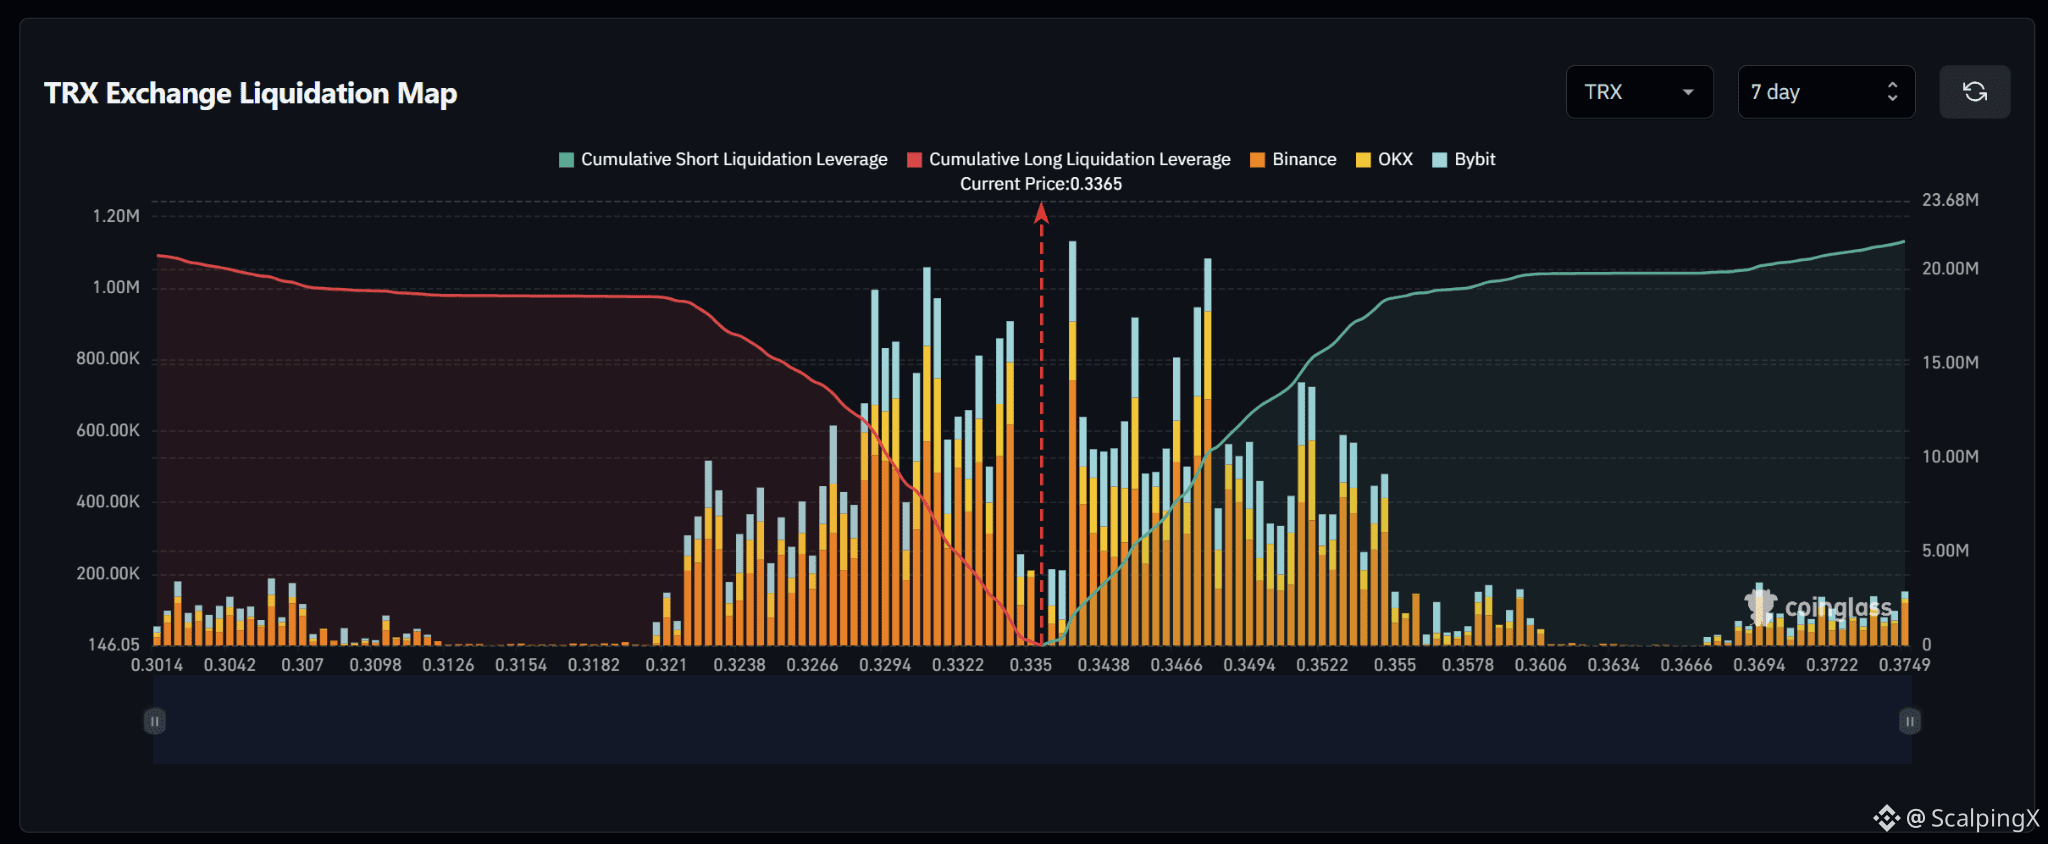Click the 600.00K left axis label
Image resolution: width=2048 pixels, height=844 pixels.
tap(108, 430)
